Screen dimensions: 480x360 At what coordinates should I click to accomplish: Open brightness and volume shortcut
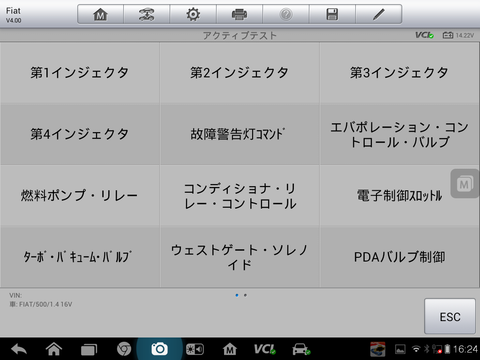tap(195, 349)
